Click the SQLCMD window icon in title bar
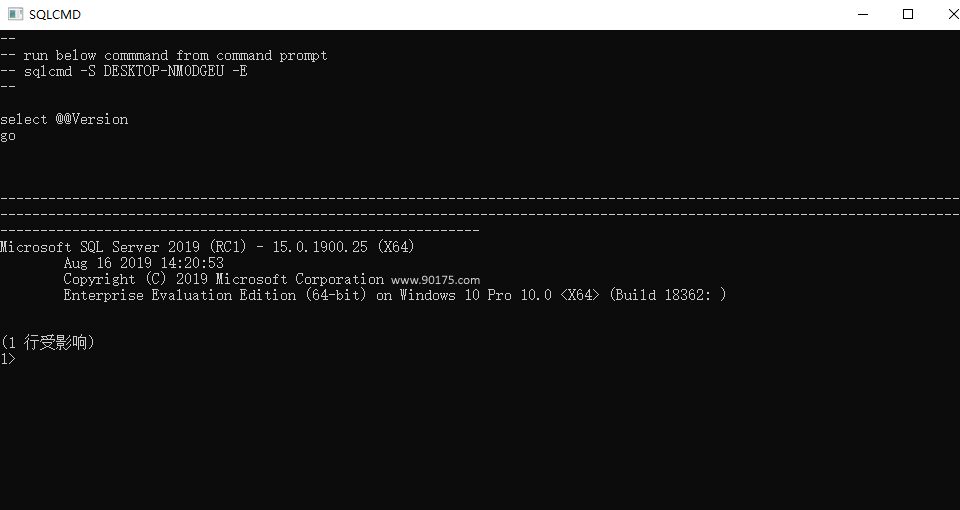 [x=15, y=14]
